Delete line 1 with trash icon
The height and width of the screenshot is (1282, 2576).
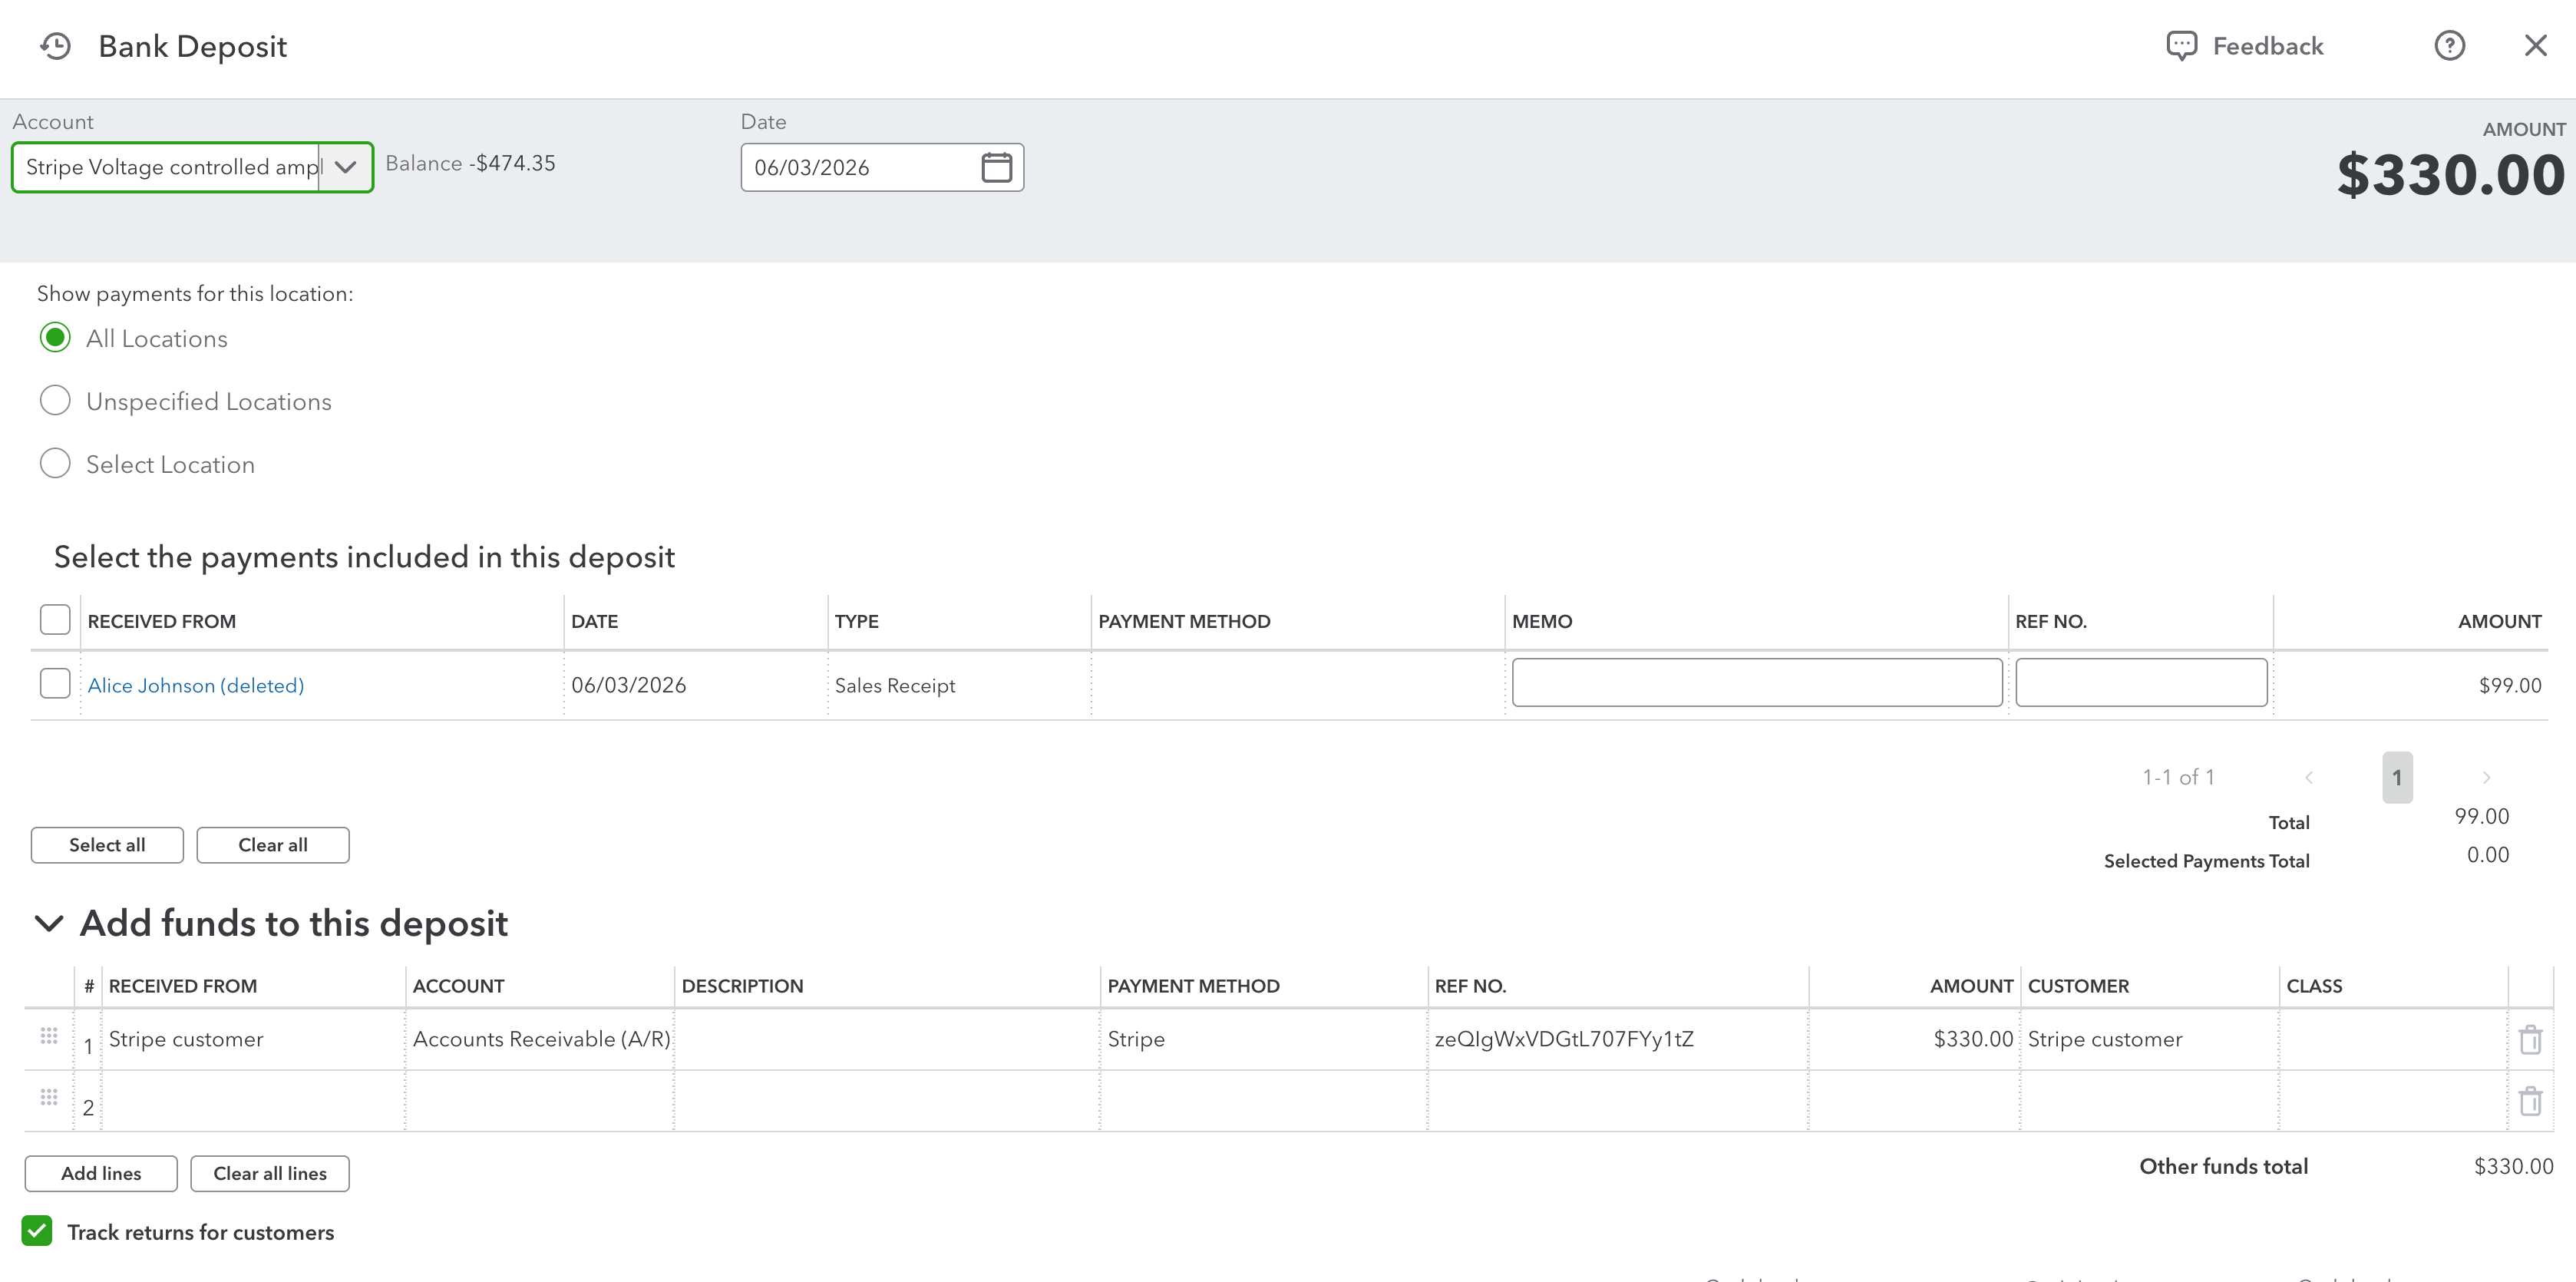pos(2530,1040)
